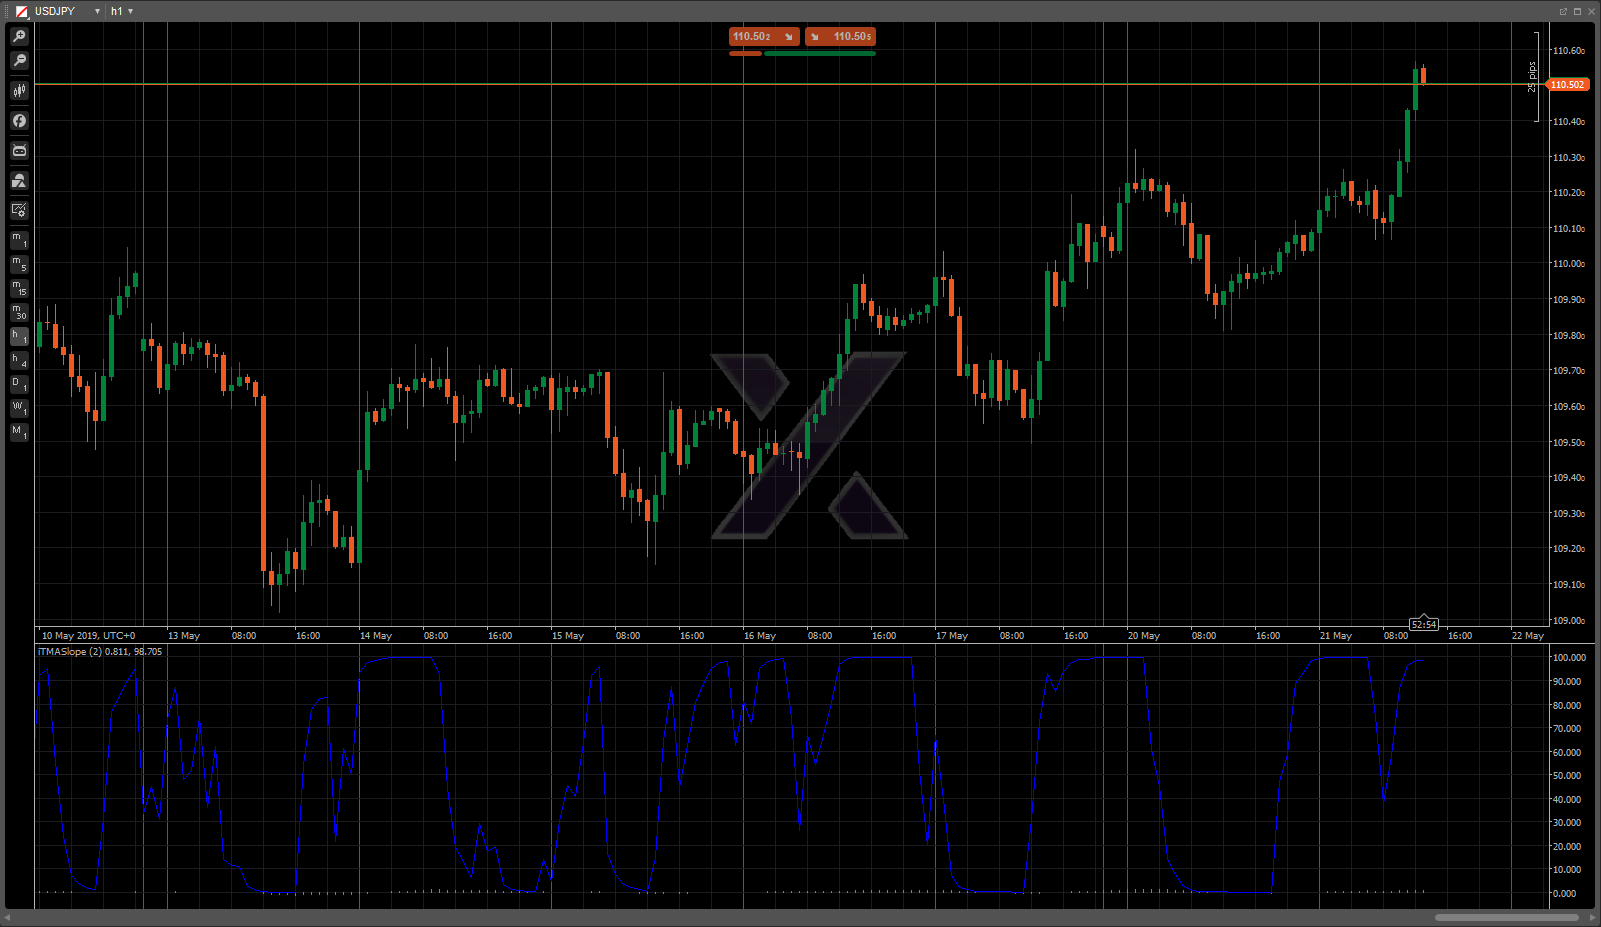Detach the chart with the pop-out icon

1563,11
